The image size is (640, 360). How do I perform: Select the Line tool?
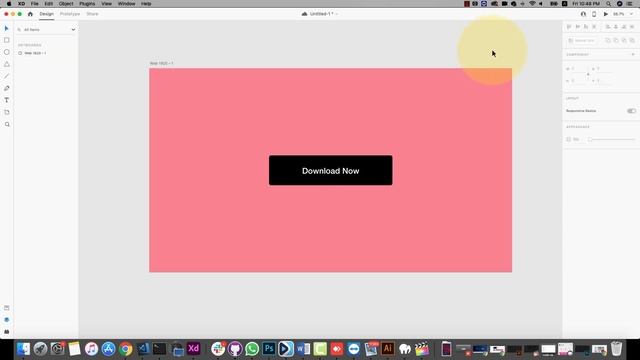[x=7, y=76]
